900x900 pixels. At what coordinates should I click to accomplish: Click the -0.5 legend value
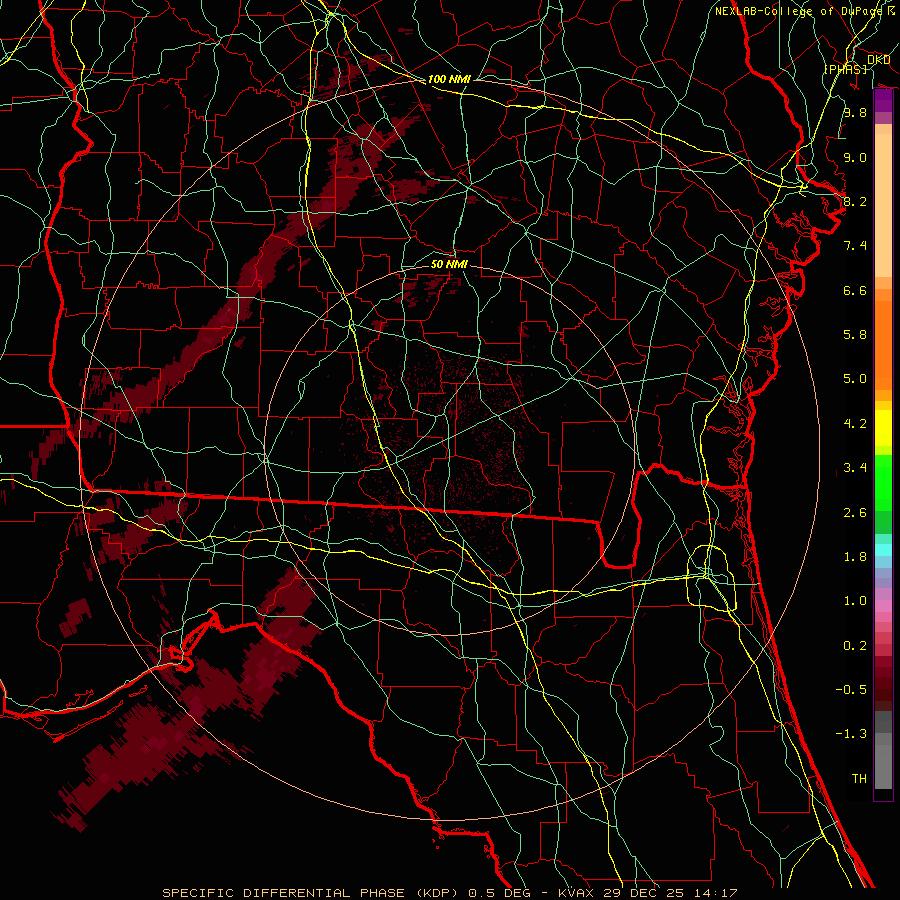pos(851,690)
